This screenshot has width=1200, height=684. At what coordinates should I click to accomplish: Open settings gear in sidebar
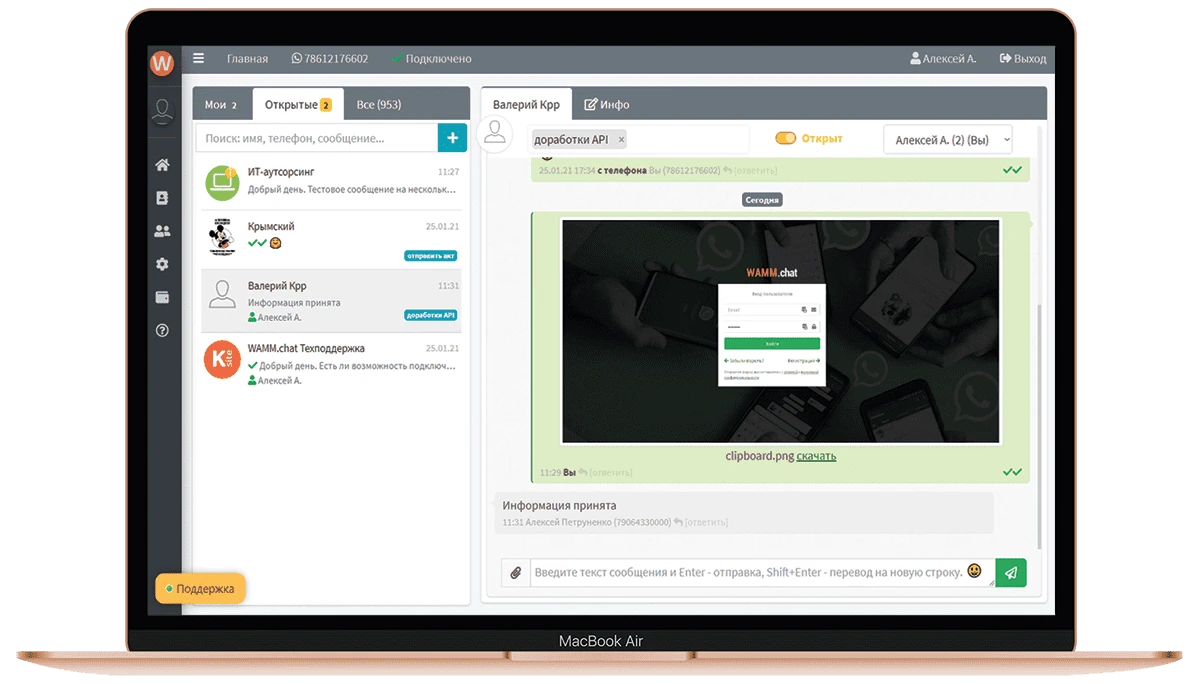pos(162,264)
